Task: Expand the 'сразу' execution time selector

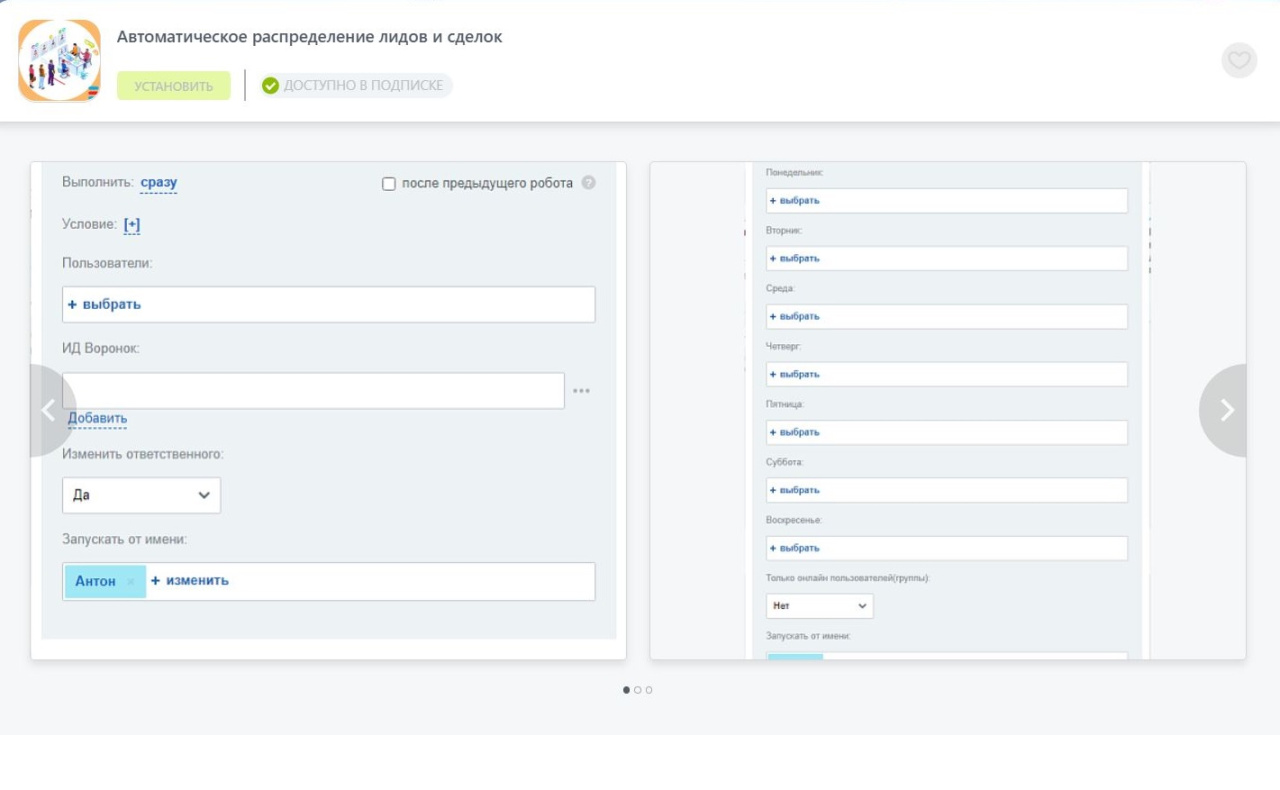Action: tap(159, 183)
